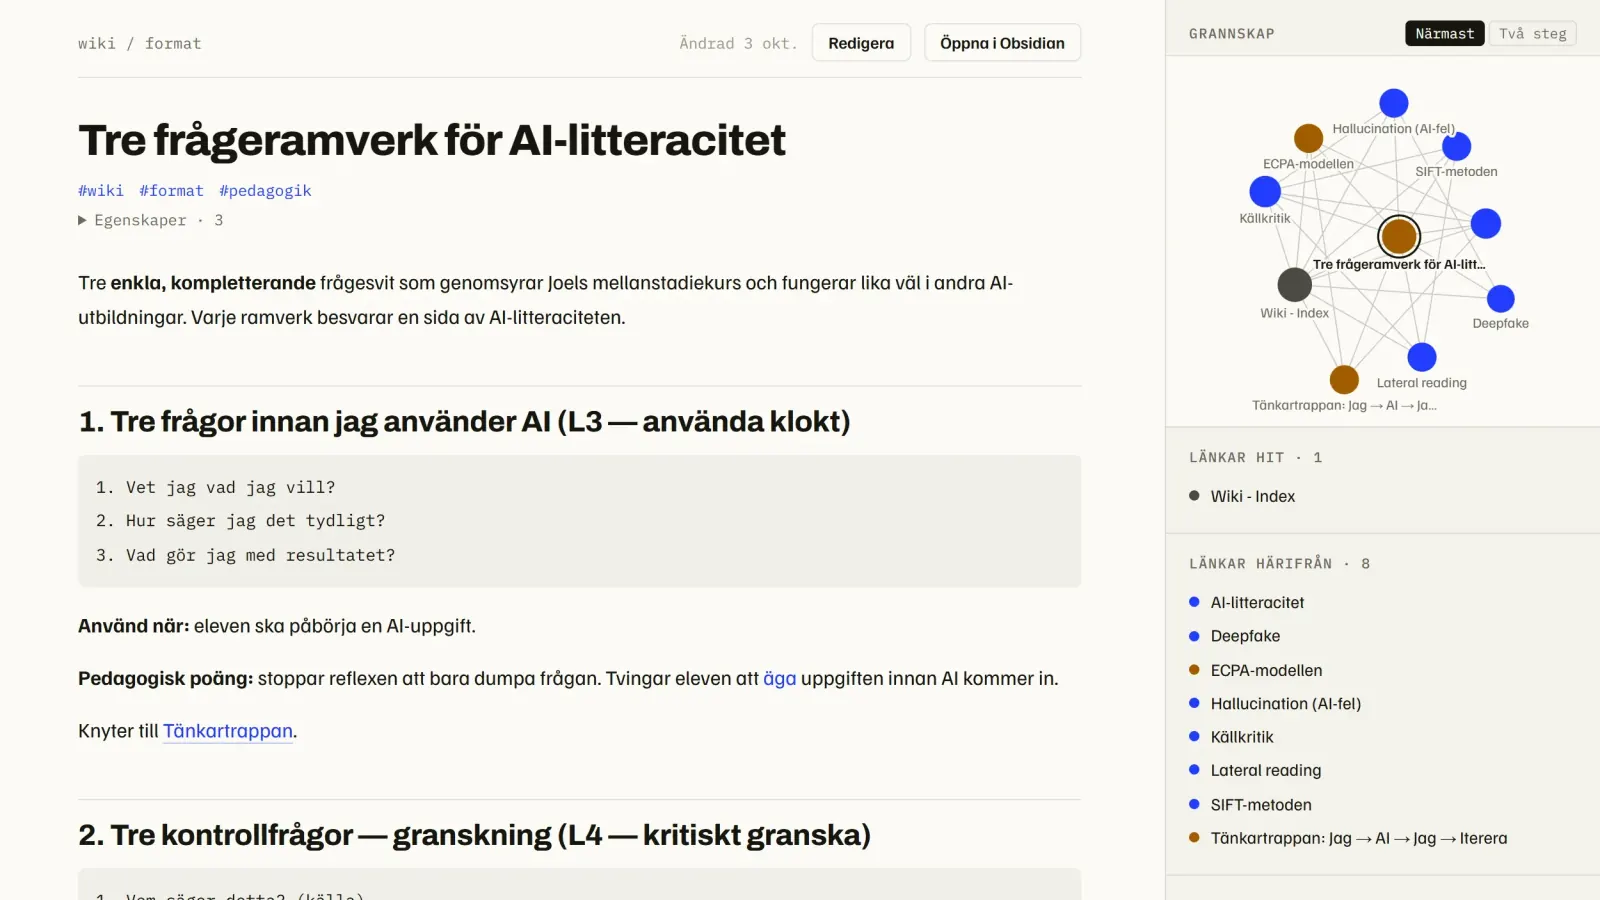Select the Deepfake graph node
Screen dimensions: 1600x900
coord(1500,298)
